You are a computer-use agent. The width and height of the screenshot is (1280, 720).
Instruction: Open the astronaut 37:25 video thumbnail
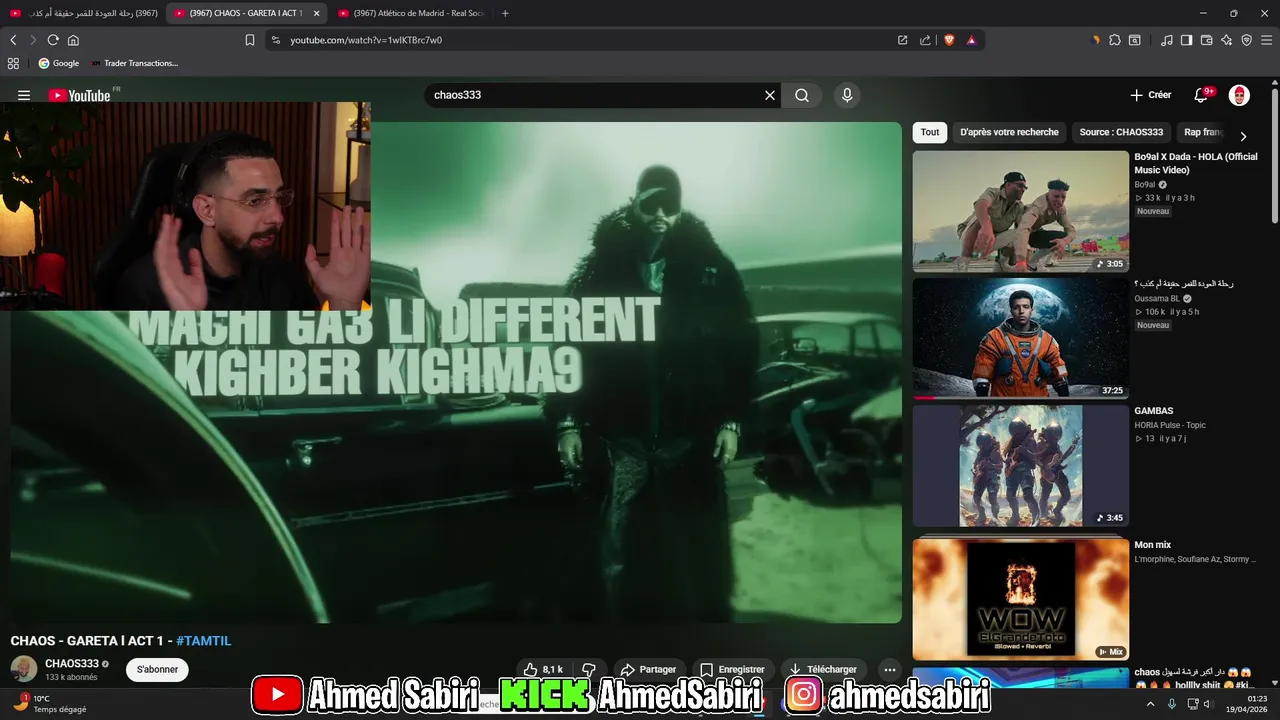tap(1020, 338)
